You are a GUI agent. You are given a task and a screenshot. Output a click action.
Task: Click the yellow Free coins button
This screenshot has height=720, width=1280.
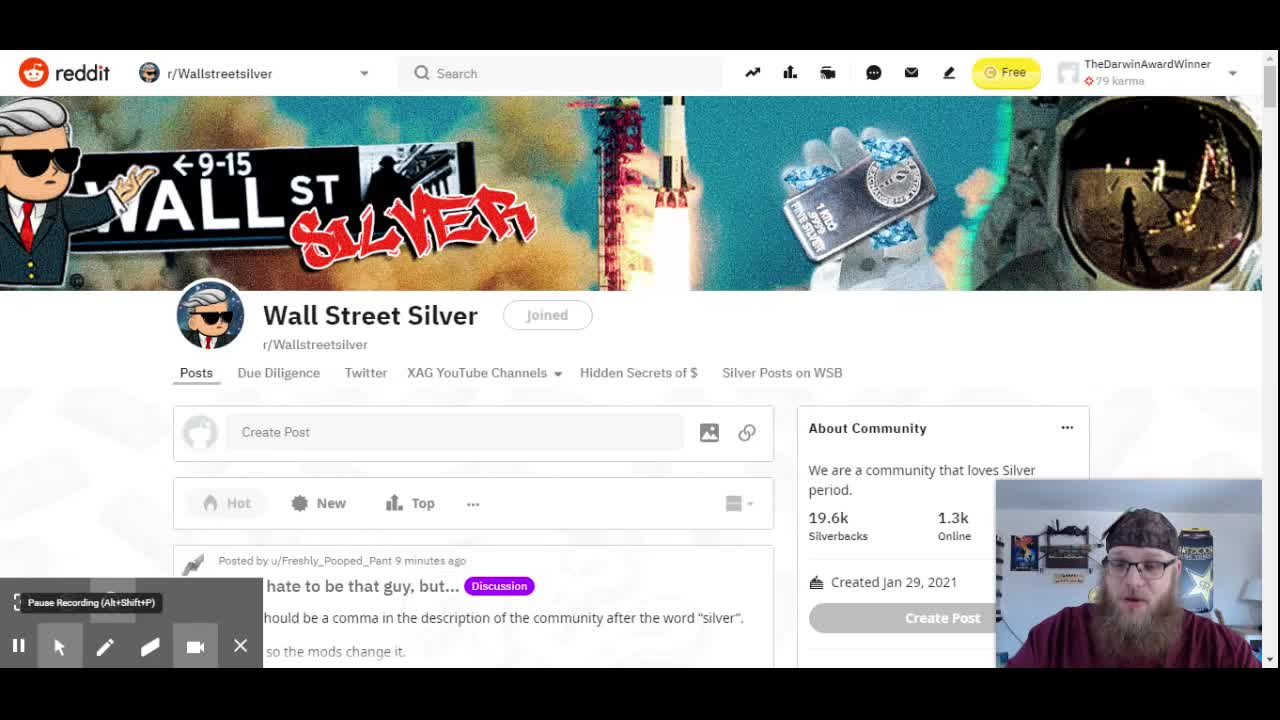pos(1006,72)
